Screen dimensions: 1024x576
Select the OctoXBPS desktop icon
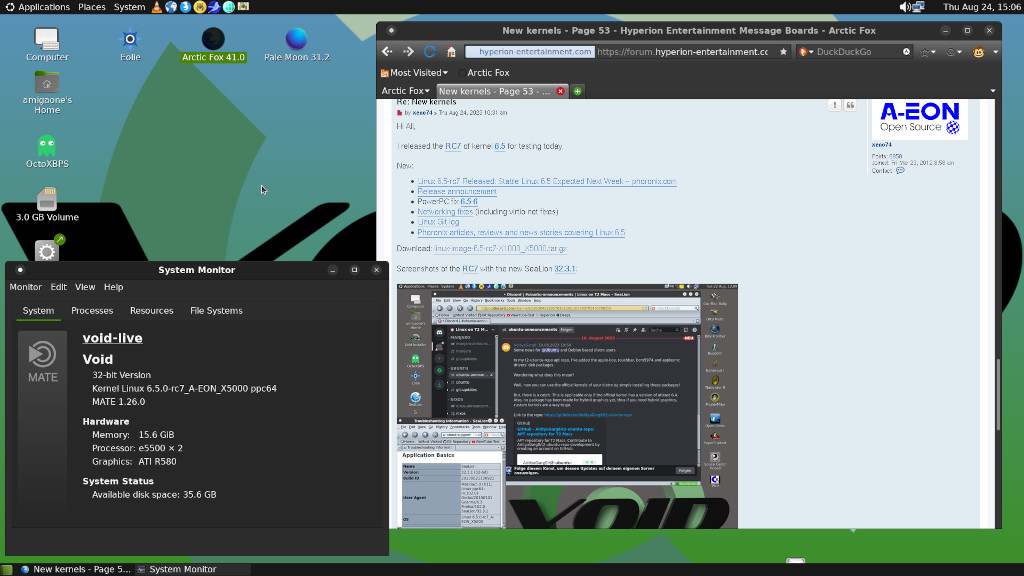click(47, 152)
